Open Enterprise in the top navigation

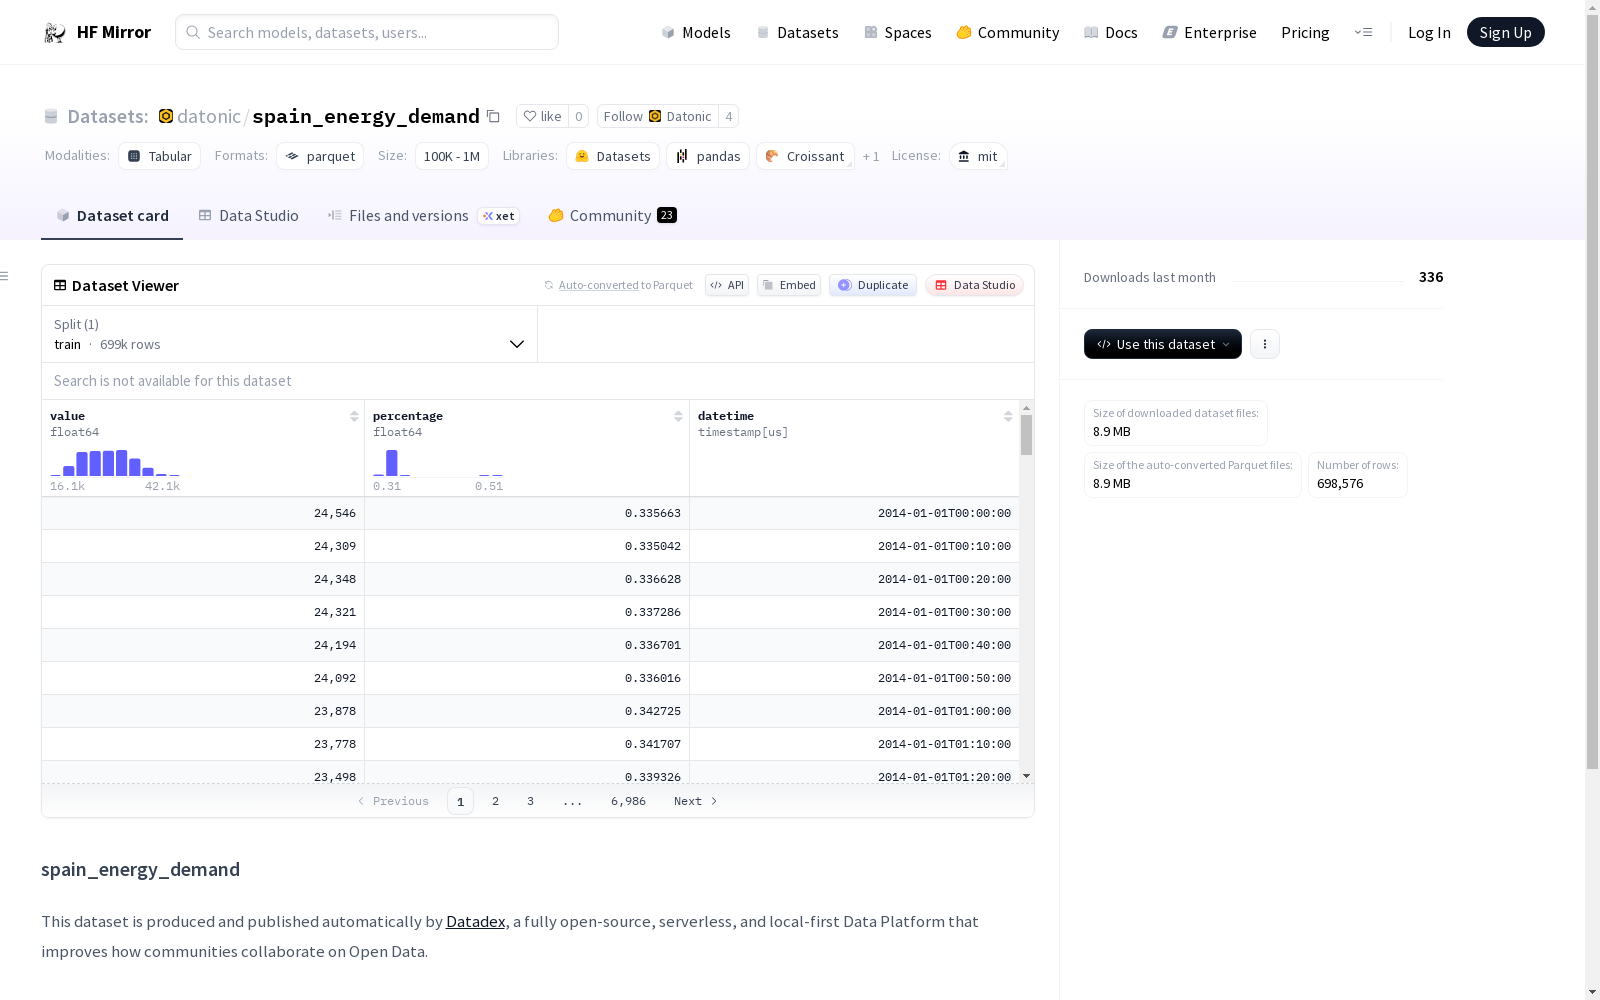click(x=1210, y=33)
